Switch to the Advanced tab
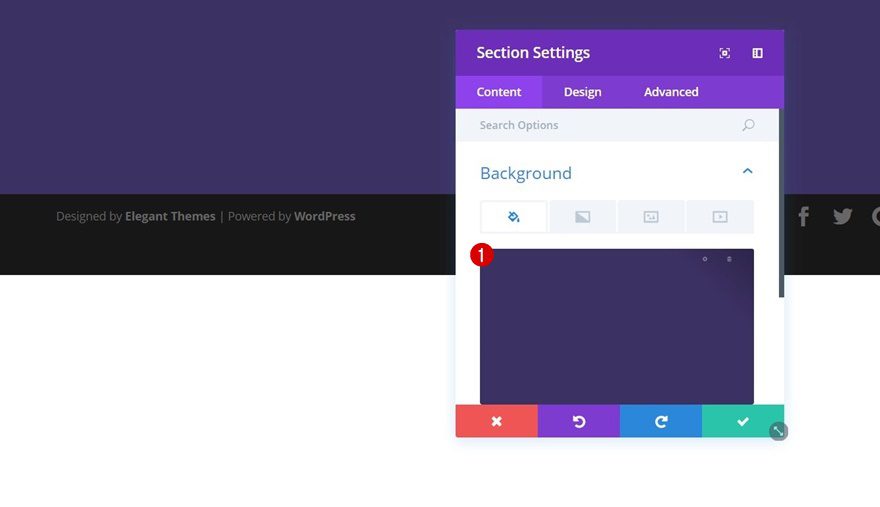 671,92
